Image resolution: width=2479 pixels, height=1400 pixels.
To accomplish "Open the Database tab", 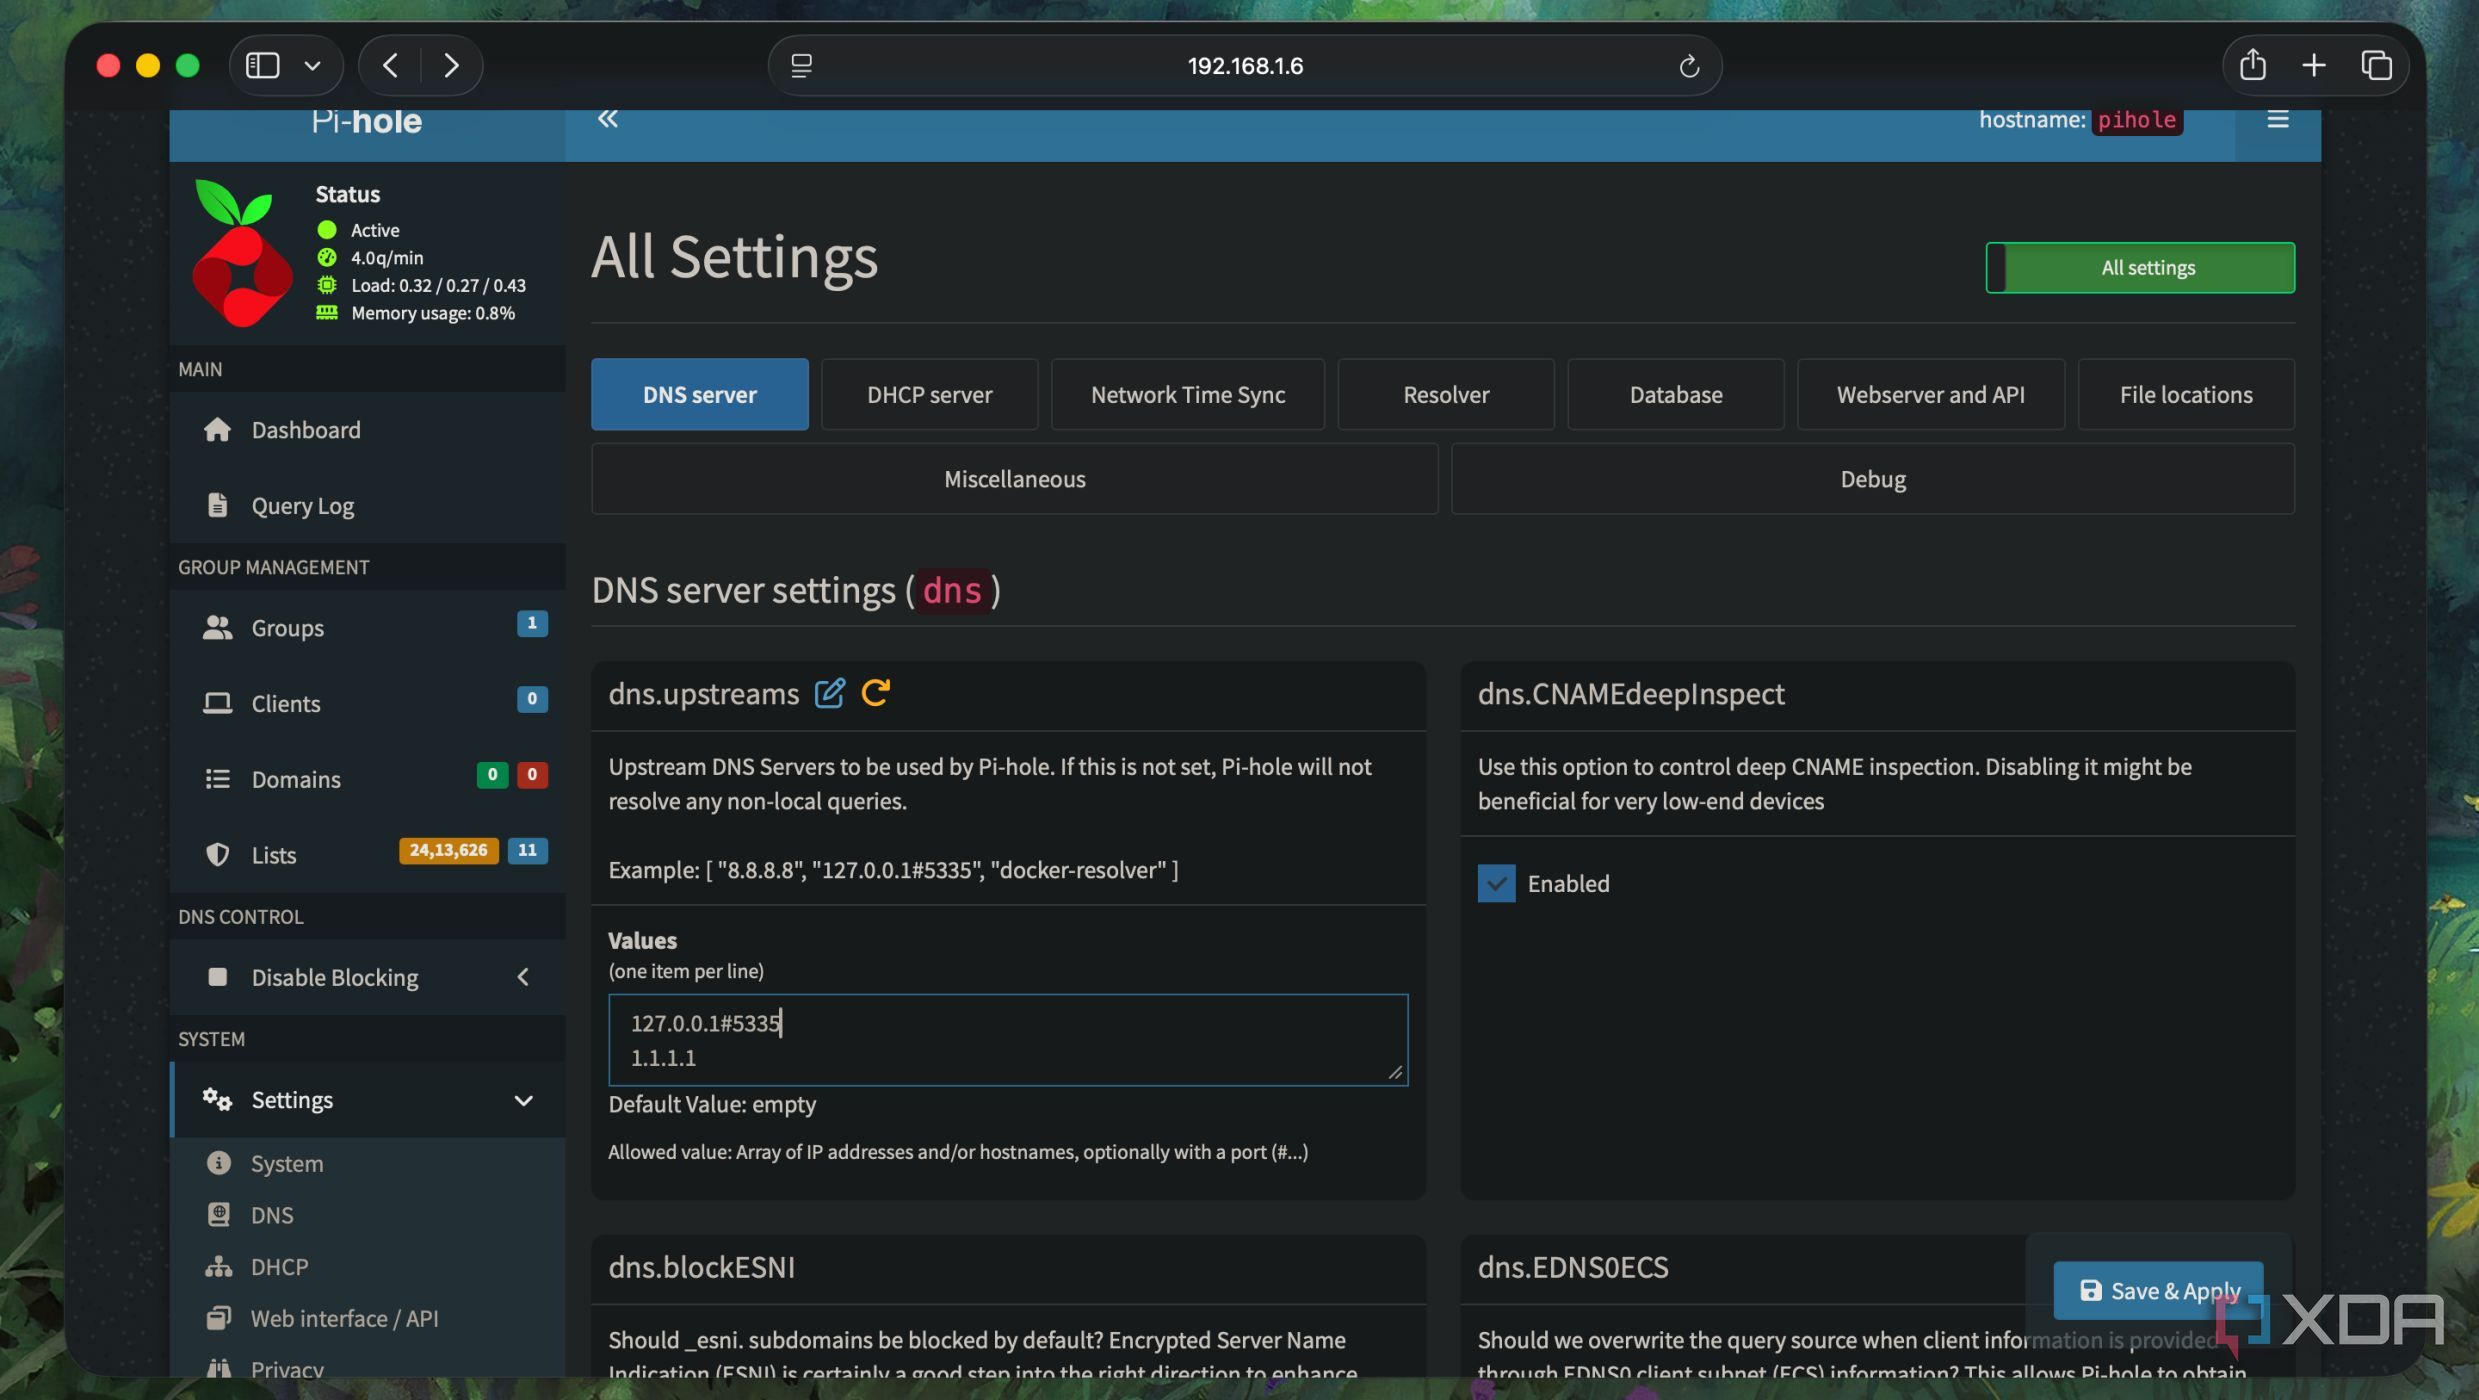I will [x=1676, y=395].
